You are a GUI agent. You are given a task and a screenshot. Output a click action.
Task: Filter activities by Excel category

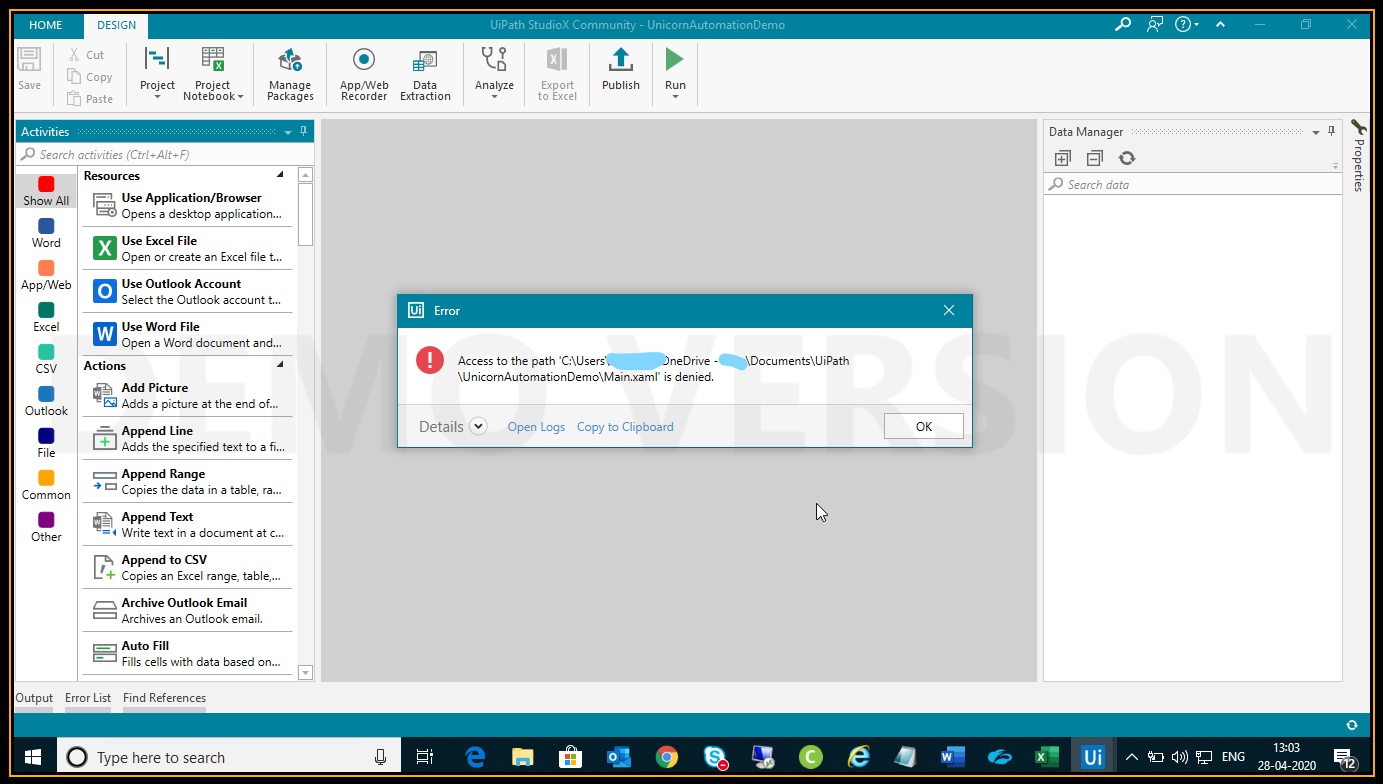46,317
